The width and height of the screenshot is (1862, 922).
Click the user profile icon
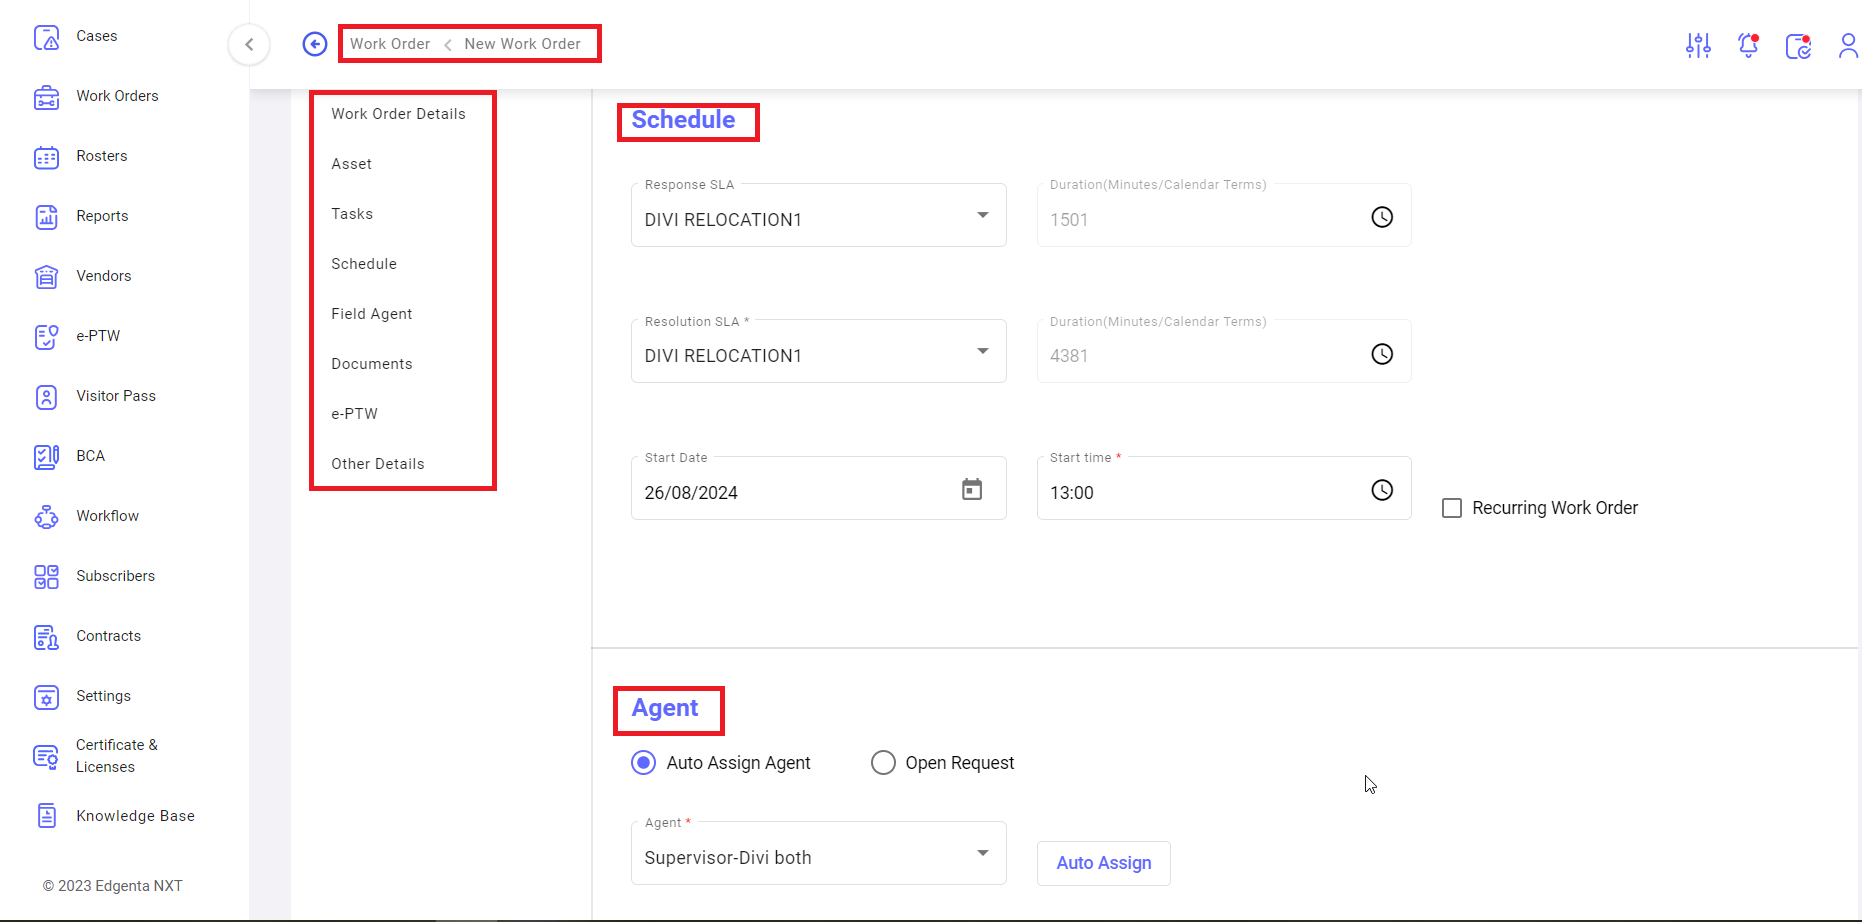[x=1848, y=45]
